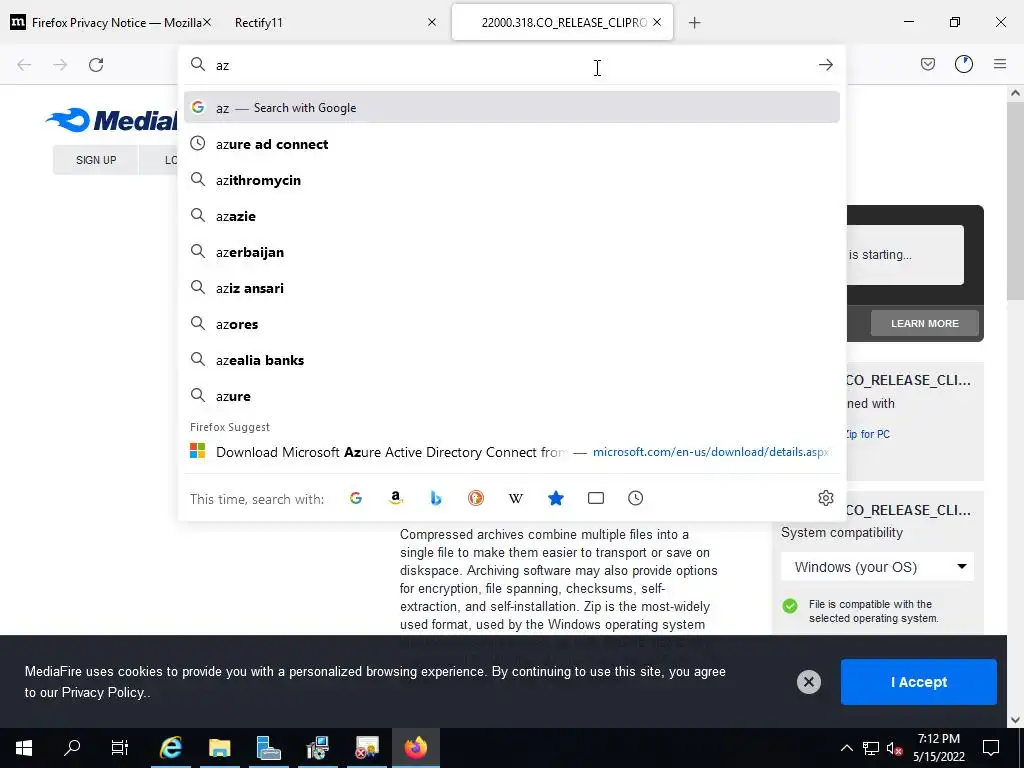Close Firefox Privacy Notice tab
The width and height of the screenshot is (1024, 768).
pos(207,22)
